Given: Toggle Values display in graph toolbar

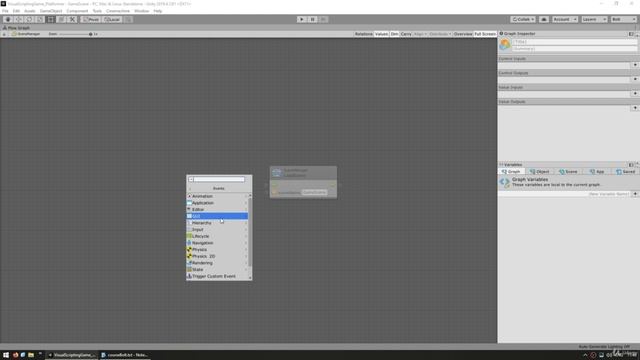Looking at the screenshot, I should tap(381, 34).
